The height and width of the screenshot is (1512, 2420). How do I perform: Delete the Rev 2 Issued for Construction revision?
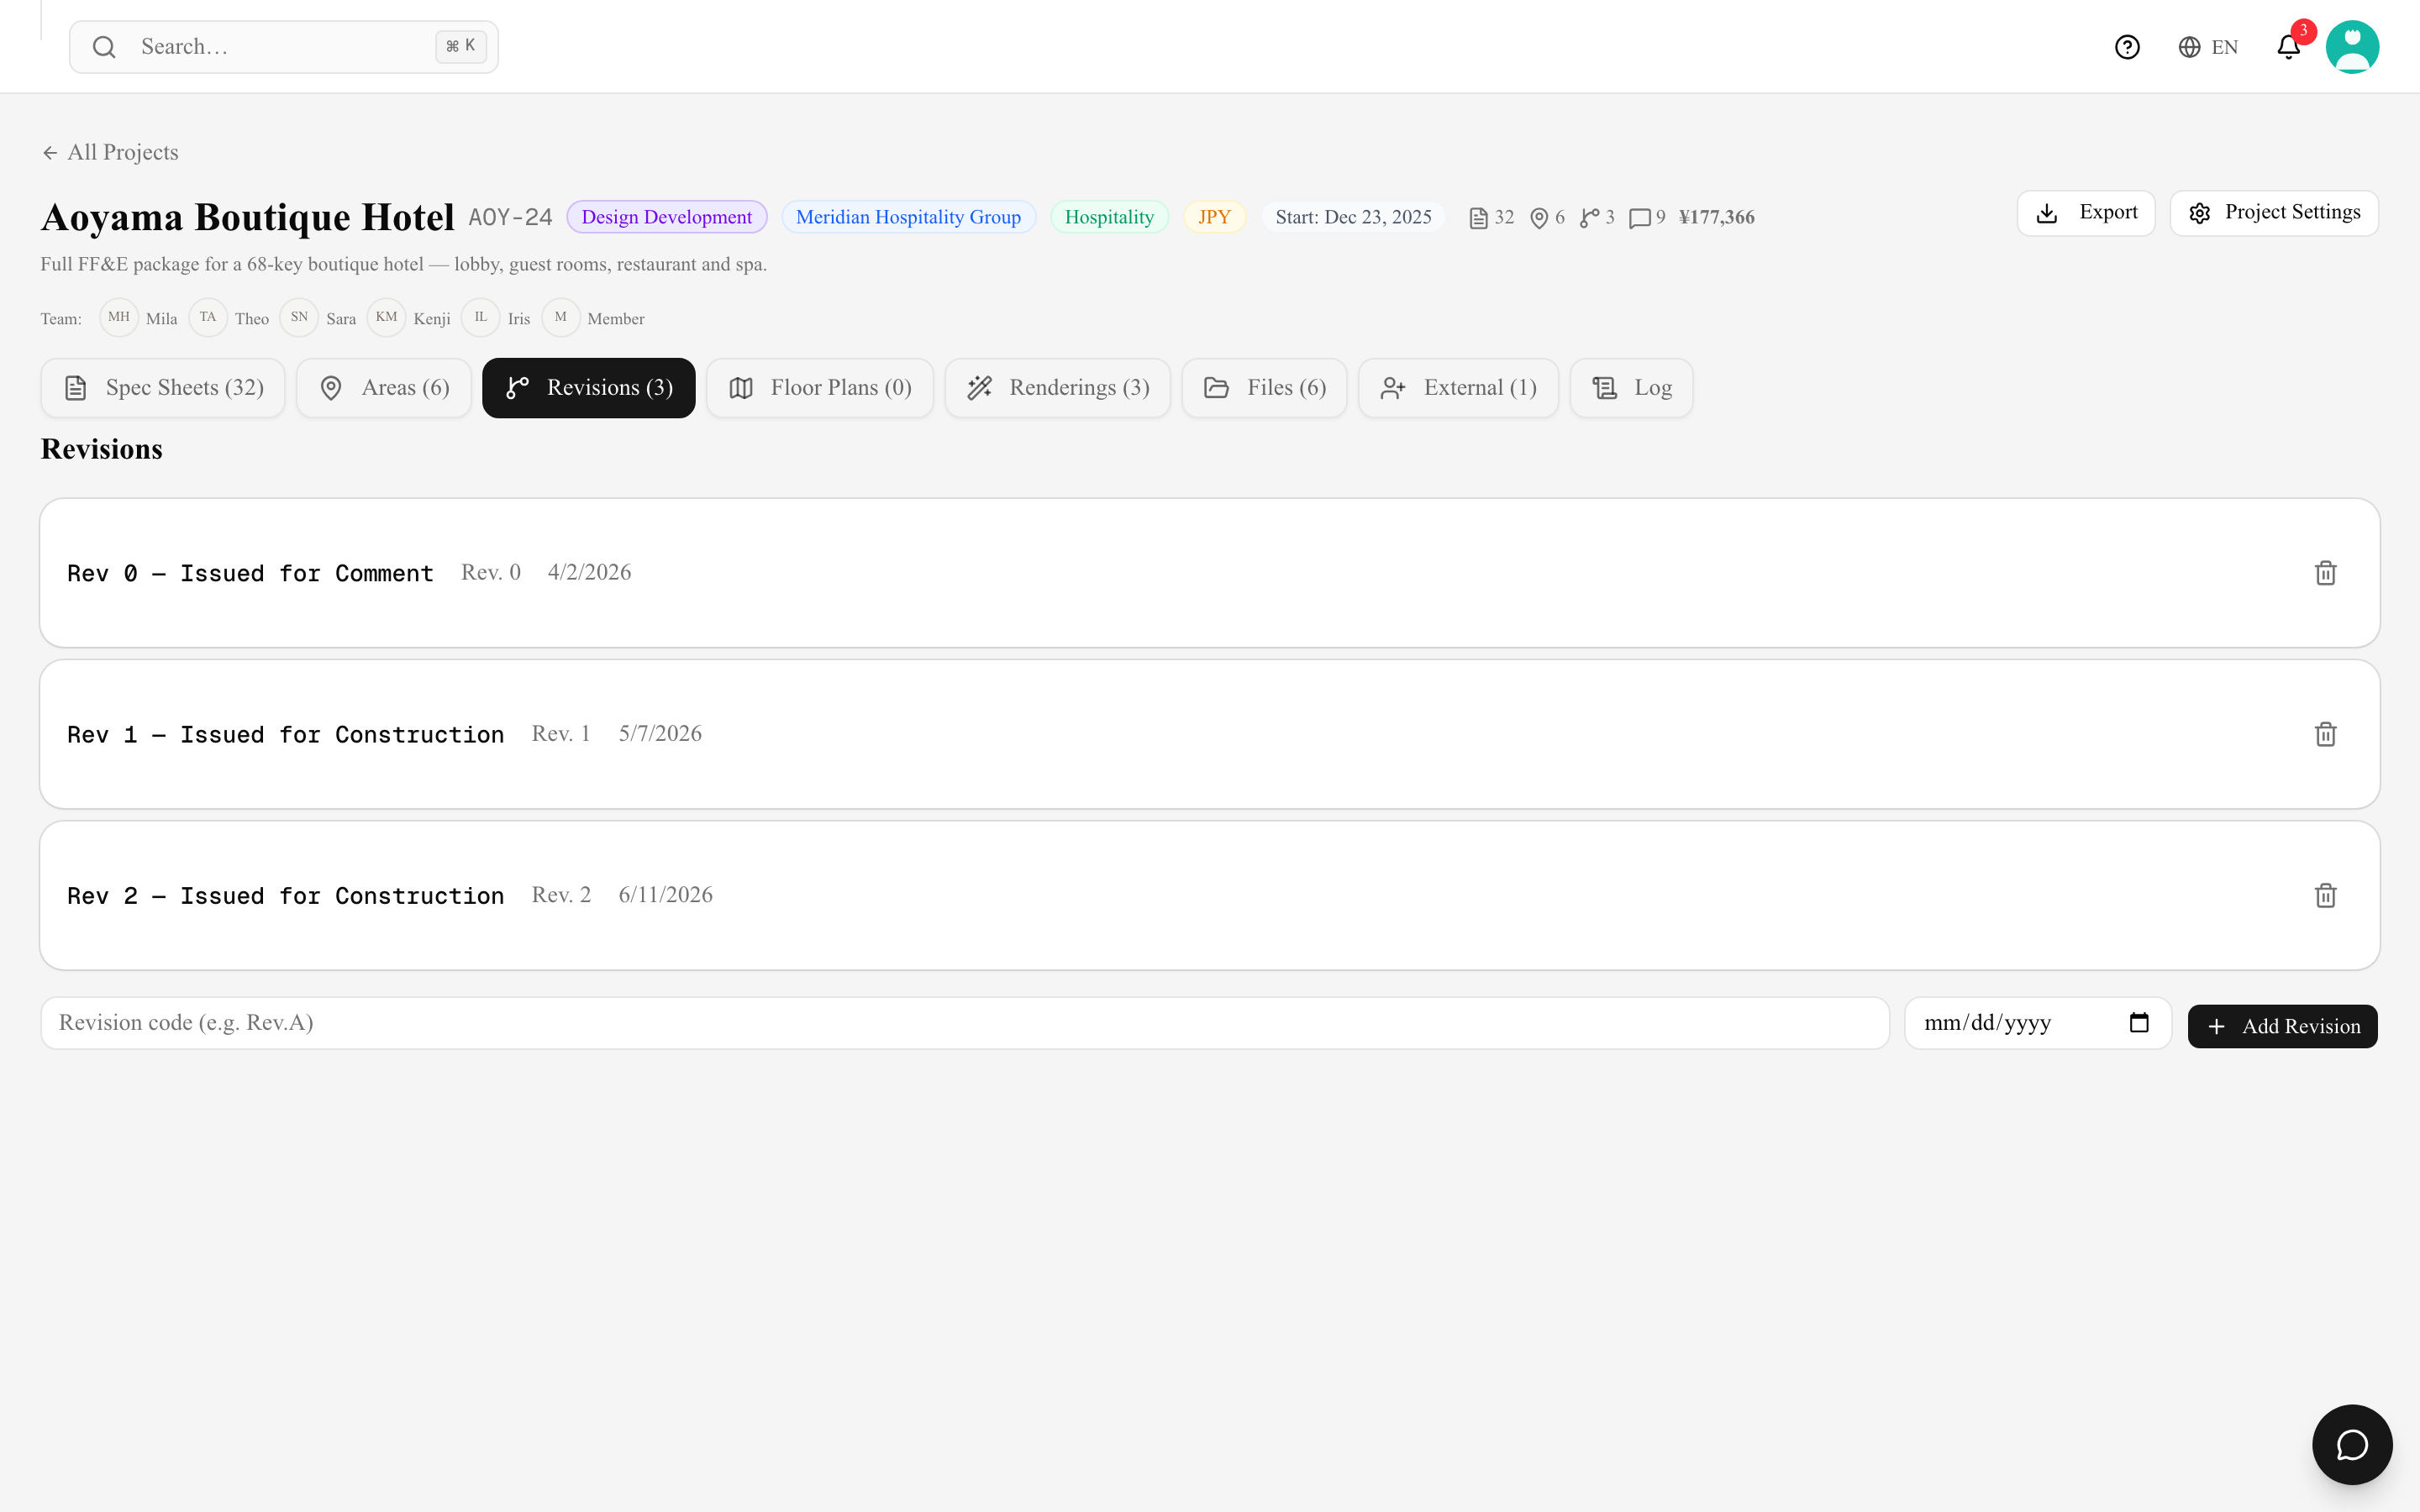tap(2325, 895)
